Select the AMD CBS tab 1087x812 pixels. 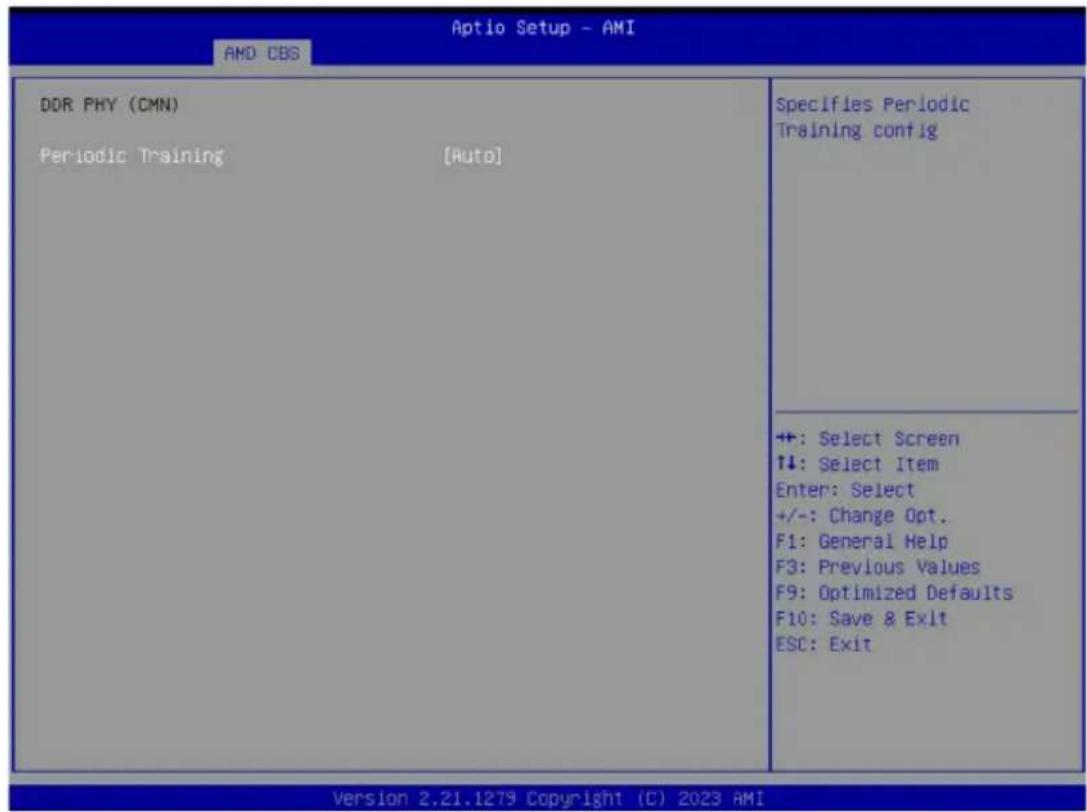tap(262, 53)
